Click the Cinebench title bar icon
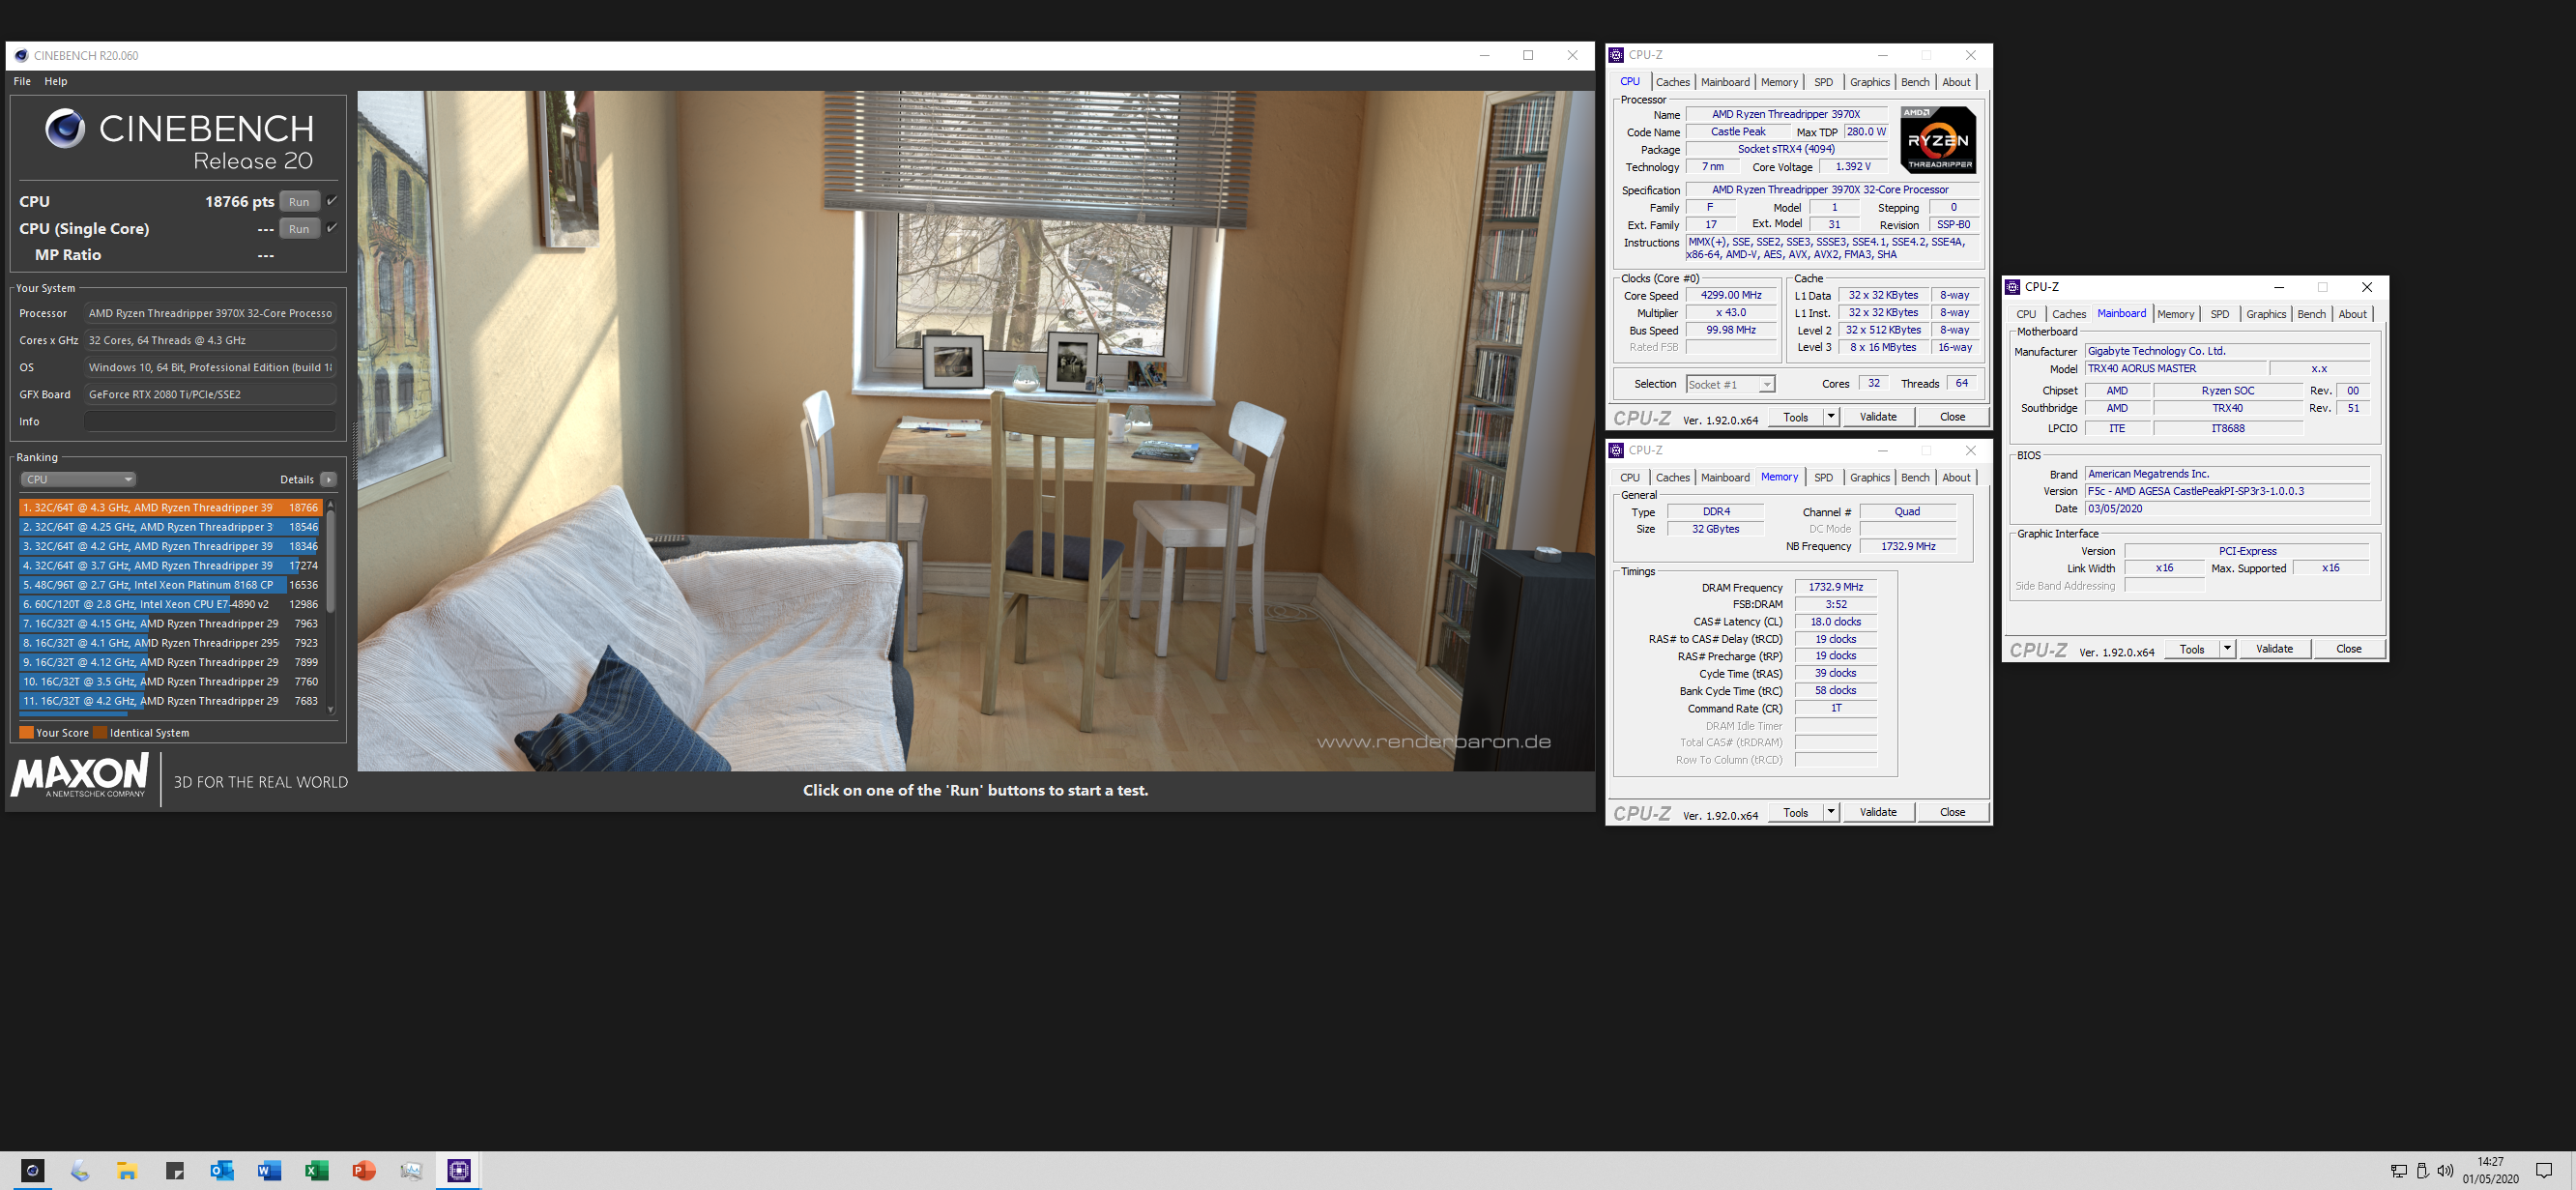The height and width of the screenshot is (1190, 2576). (x=21, y=55)
